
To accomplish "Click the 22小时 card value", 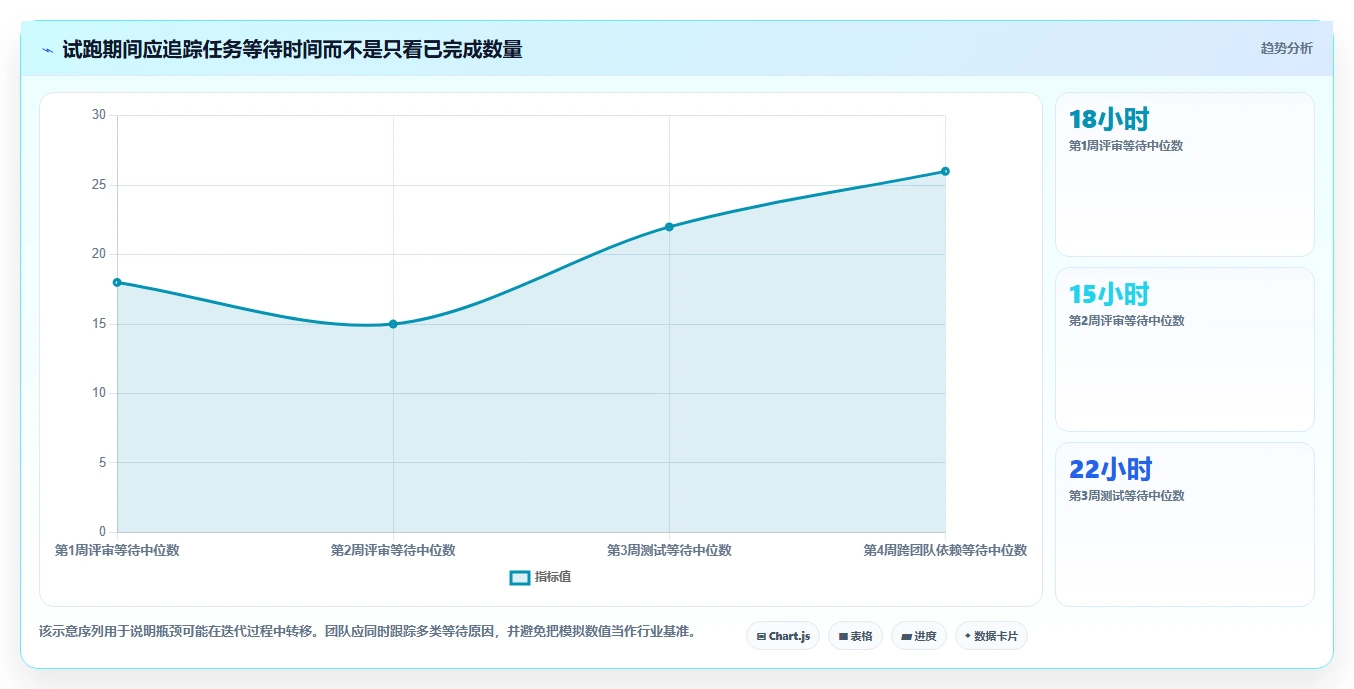I will point(1111,470).
